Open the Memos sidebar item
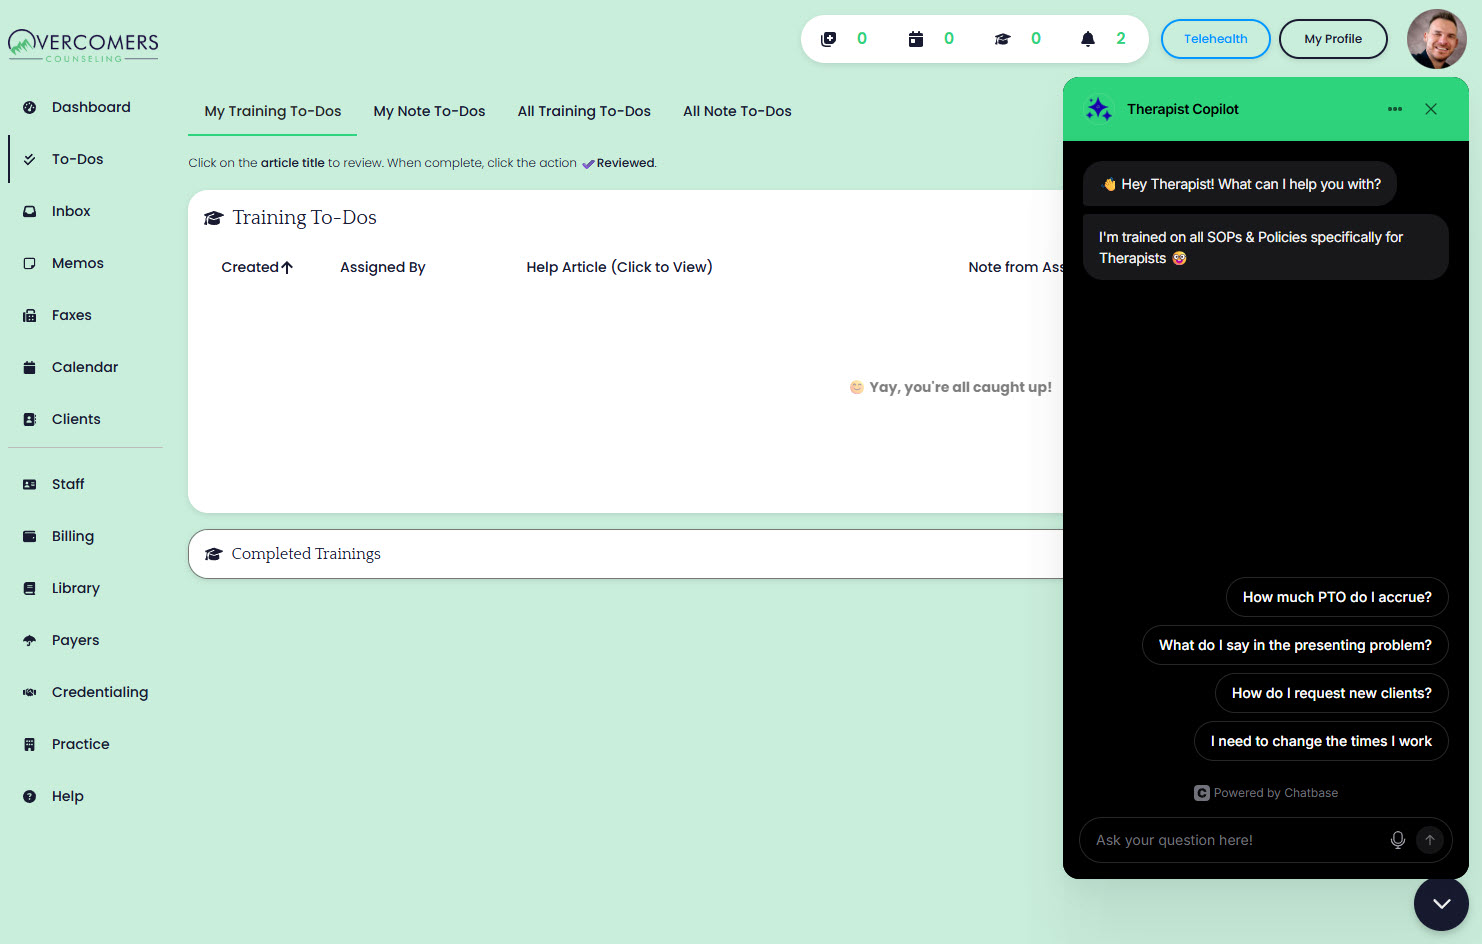1482x944 pixels. [x=84, y=263]
